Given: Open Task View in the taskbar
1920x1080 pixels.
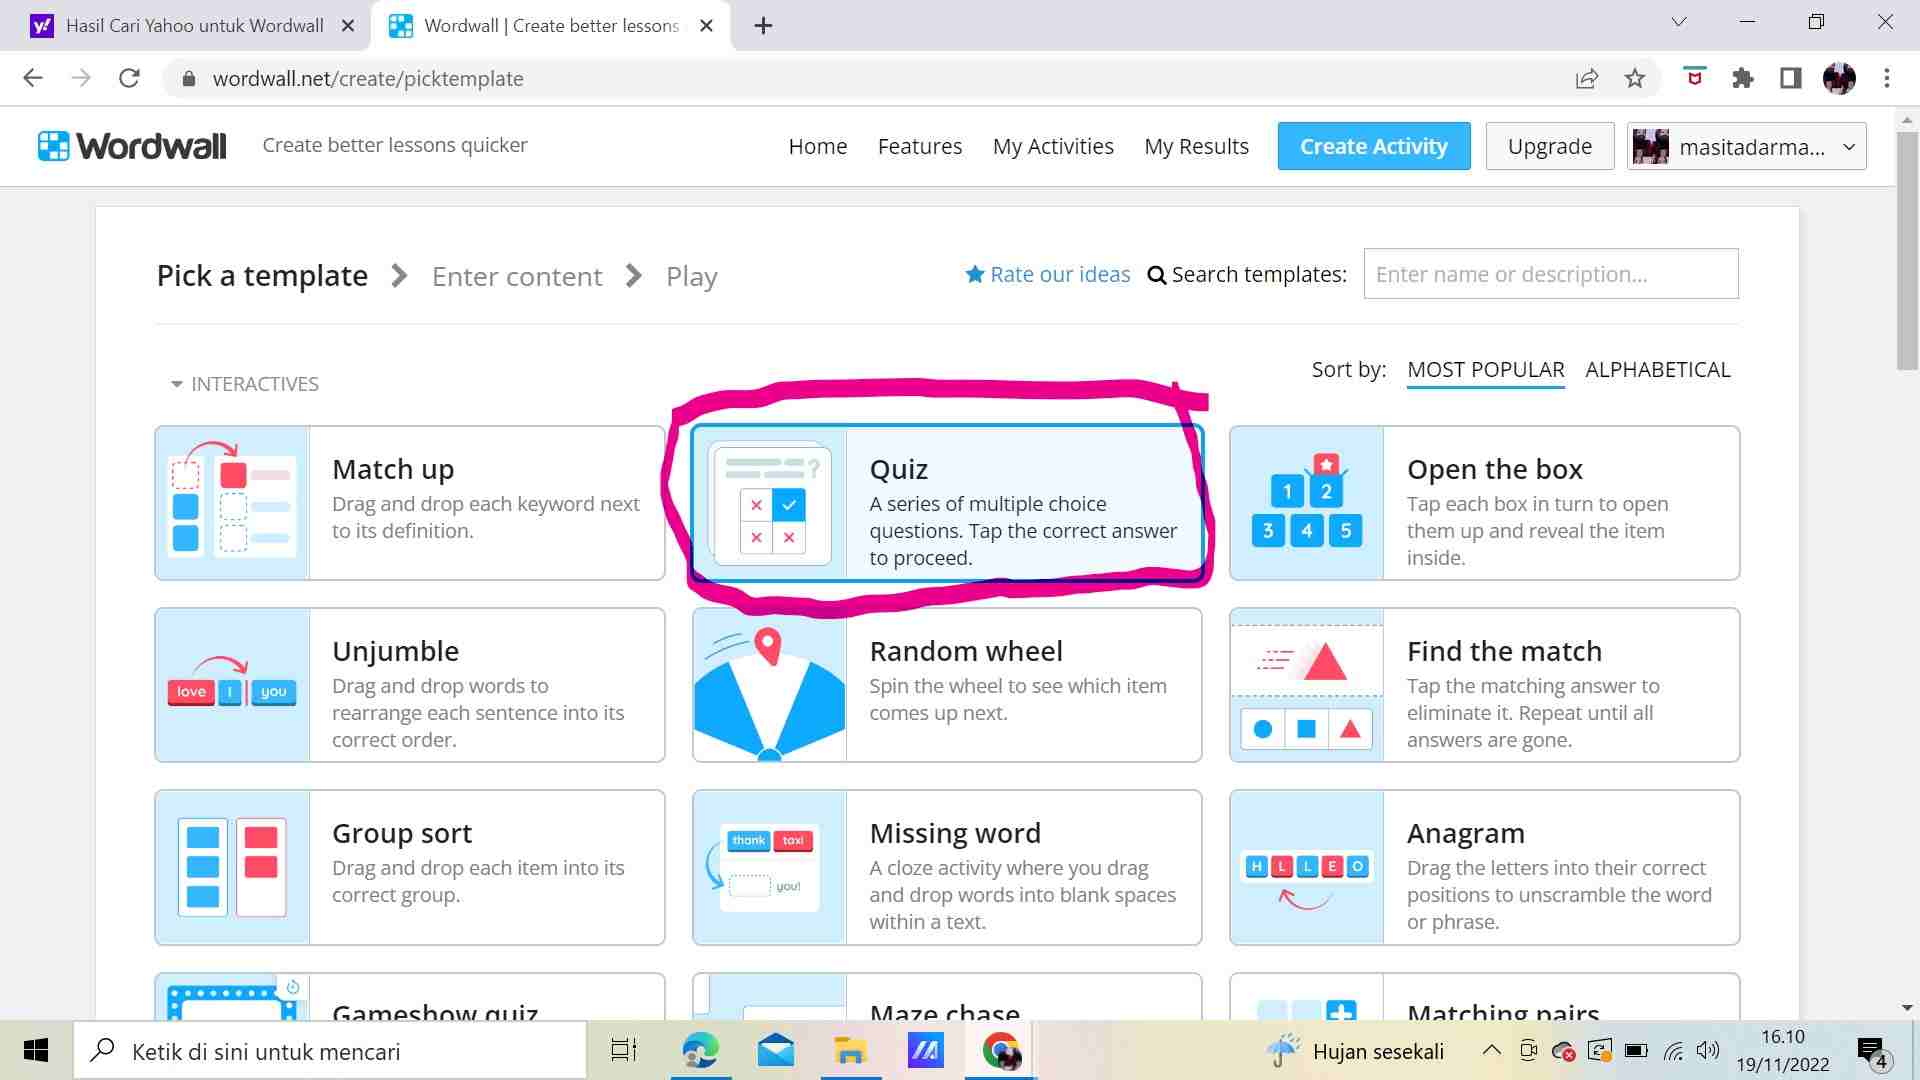Looking at the screenshot, I should (x=624, y=1051).
